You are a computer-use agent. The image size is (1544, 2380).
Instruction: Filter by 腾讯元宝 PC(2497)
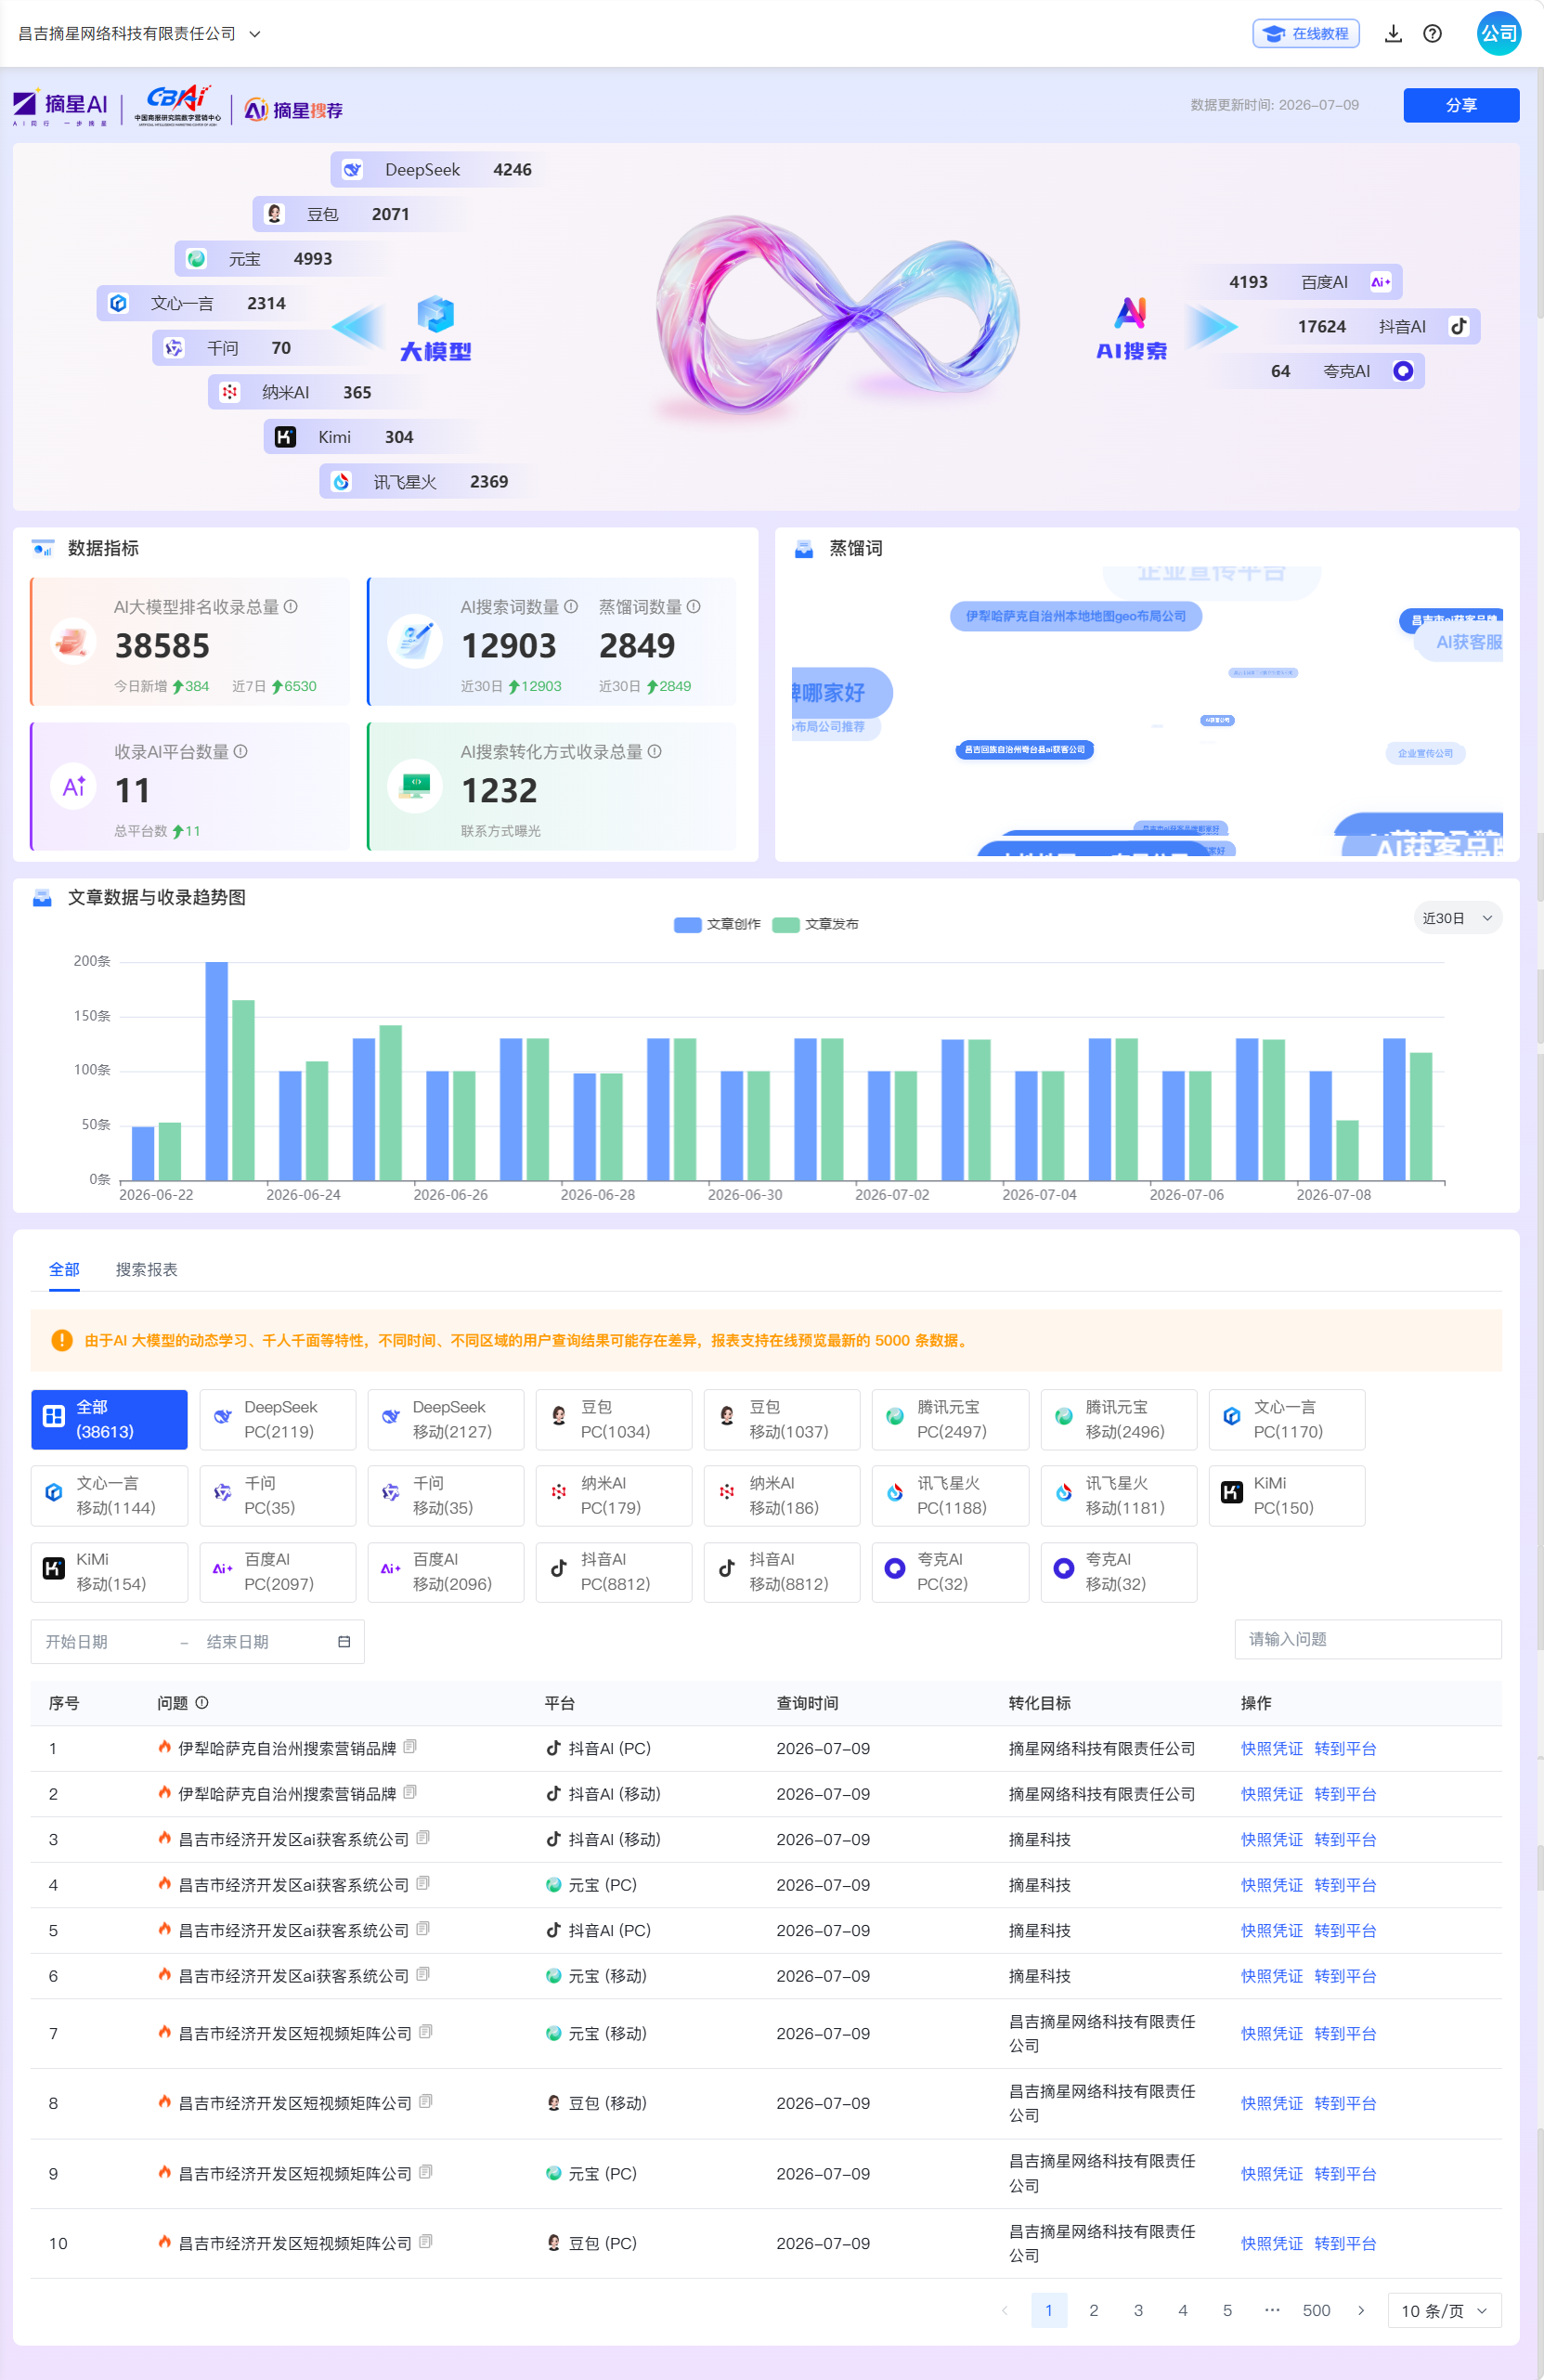click(950, 1419)
